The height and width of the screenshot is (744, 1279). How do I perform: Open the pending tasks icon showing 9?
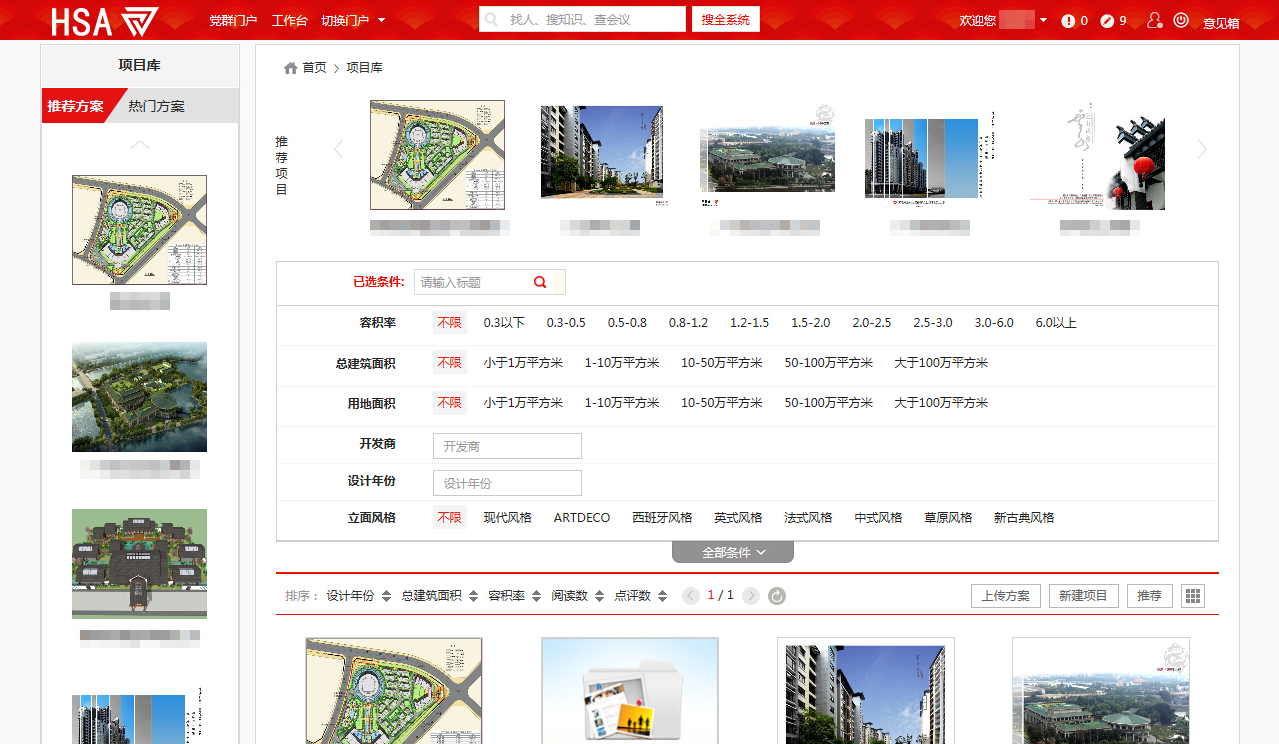click(1106, 21)
